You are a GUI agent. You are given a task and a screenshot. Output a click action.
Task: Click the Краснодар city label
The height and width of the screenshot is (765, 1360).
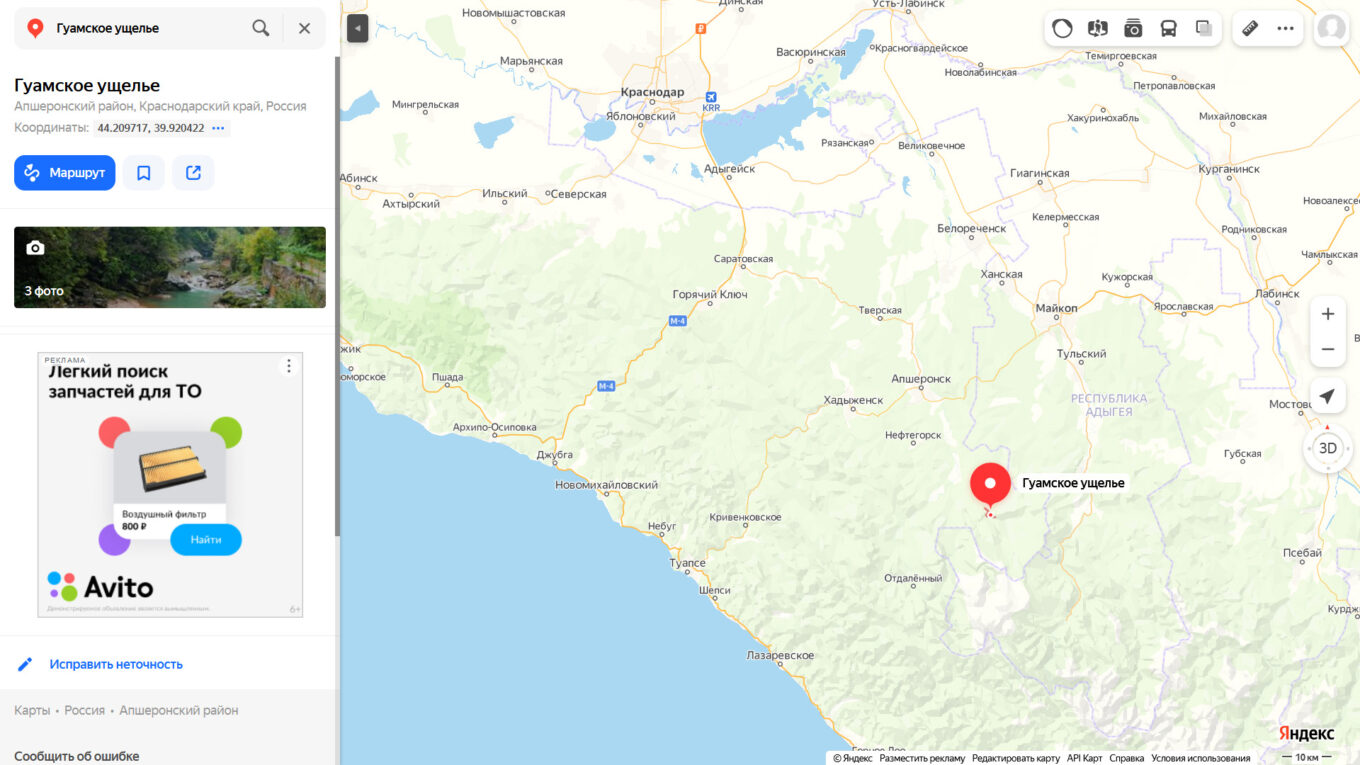click(652, 92)
